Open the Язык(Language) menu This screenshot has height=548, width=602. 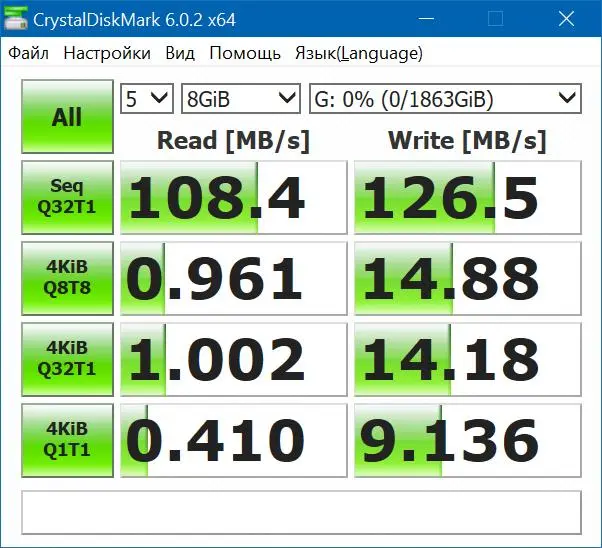(x=359, y=53)
